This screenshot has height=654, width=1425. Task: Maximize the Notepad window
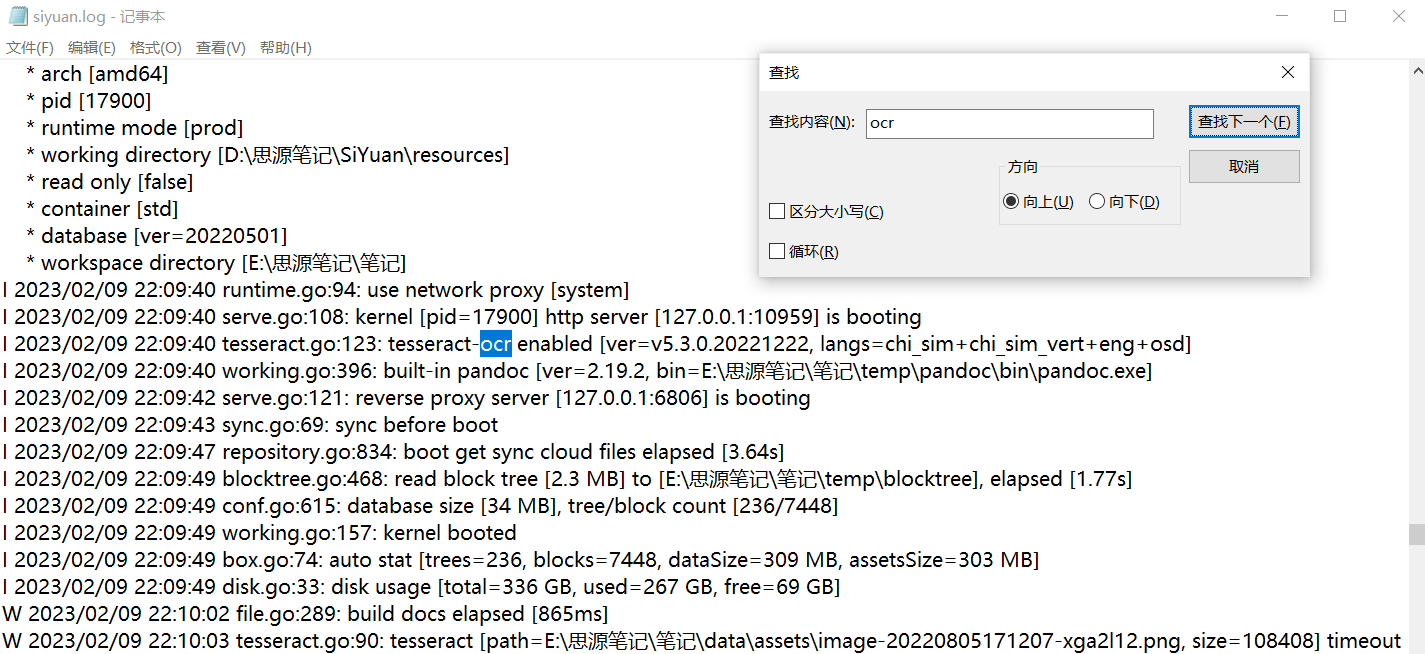tap(1340, 16)
